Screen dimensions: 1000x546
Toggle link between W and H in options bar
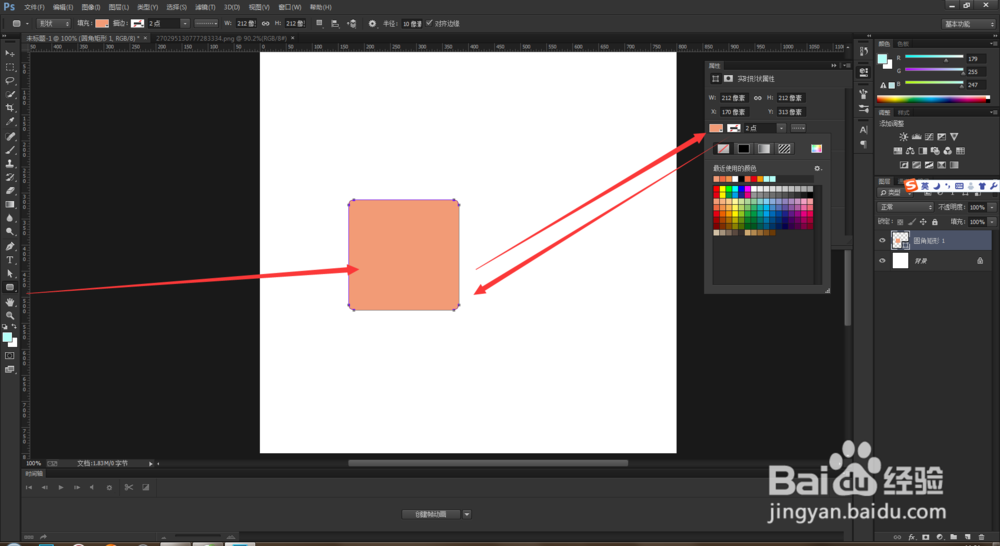coord(265,24)
